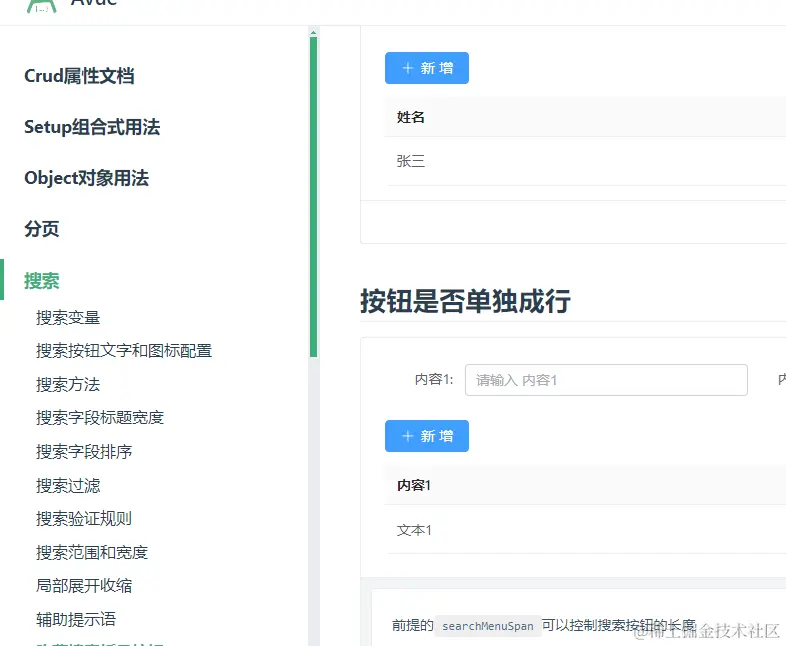786x646 pixels.
Task: Go to 搜索验证规则 subsection
Action: tap(84, 518)
